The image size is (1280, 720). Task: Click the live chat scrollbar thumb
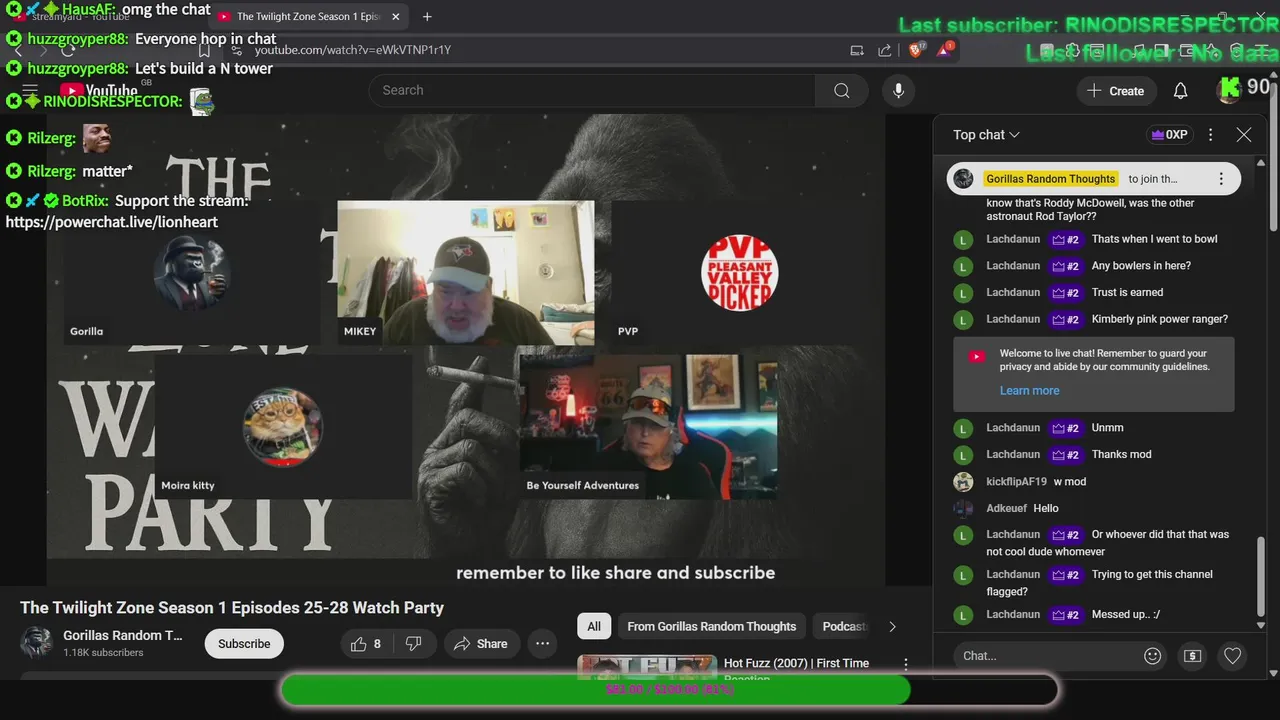(x=1261, y=577)
